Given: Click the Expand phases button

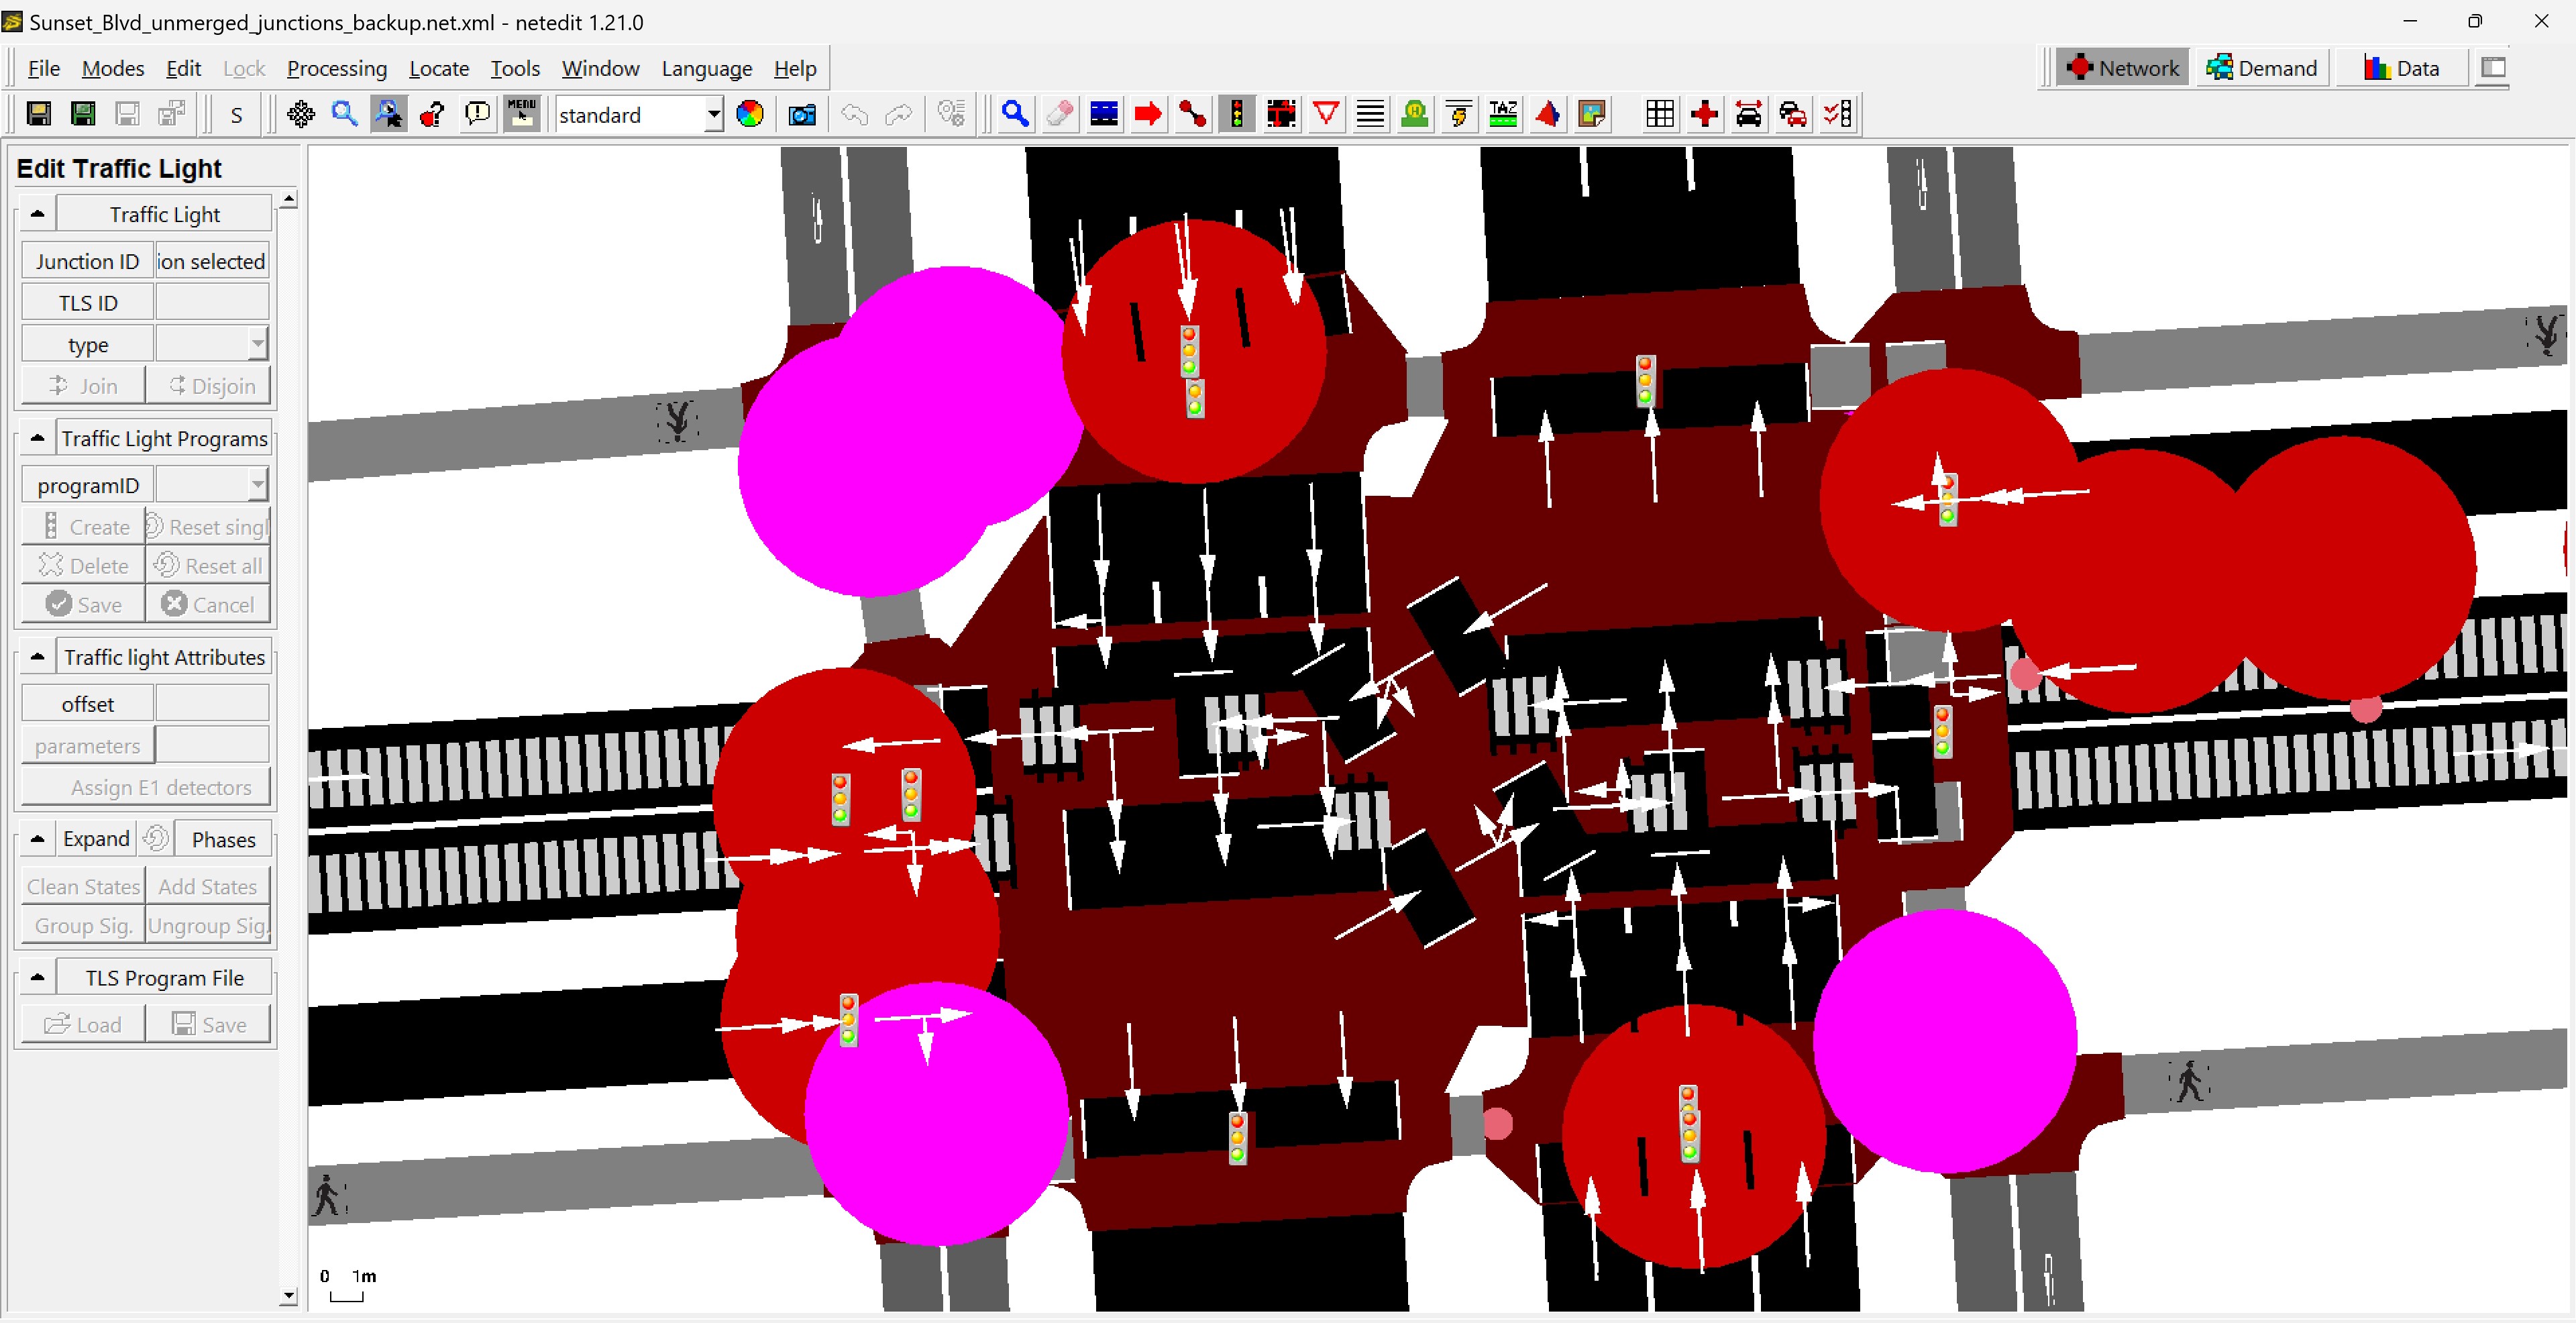Looking at the screenshot, I should point(96,839).
